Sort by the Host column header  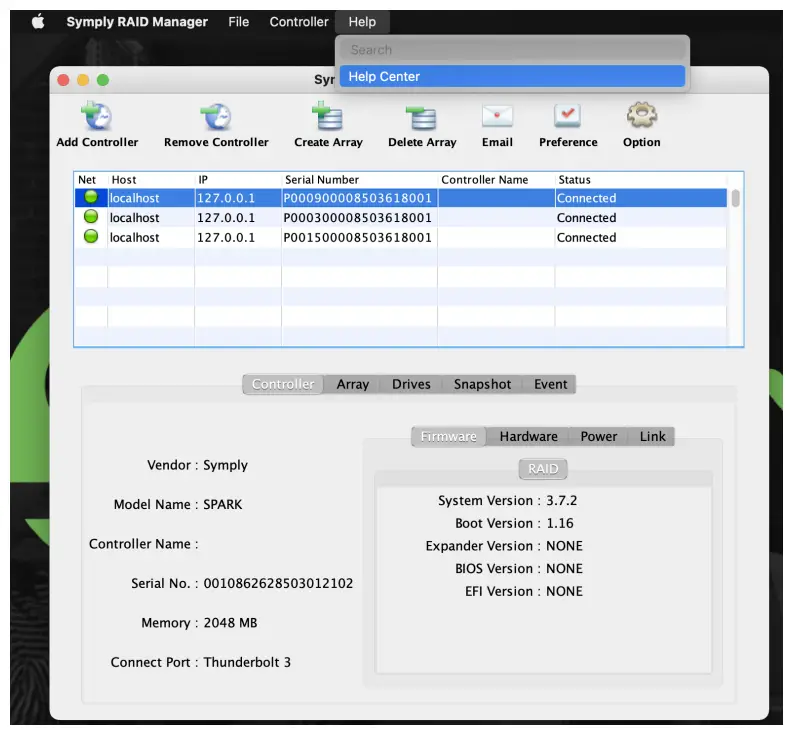click(151, 180)
